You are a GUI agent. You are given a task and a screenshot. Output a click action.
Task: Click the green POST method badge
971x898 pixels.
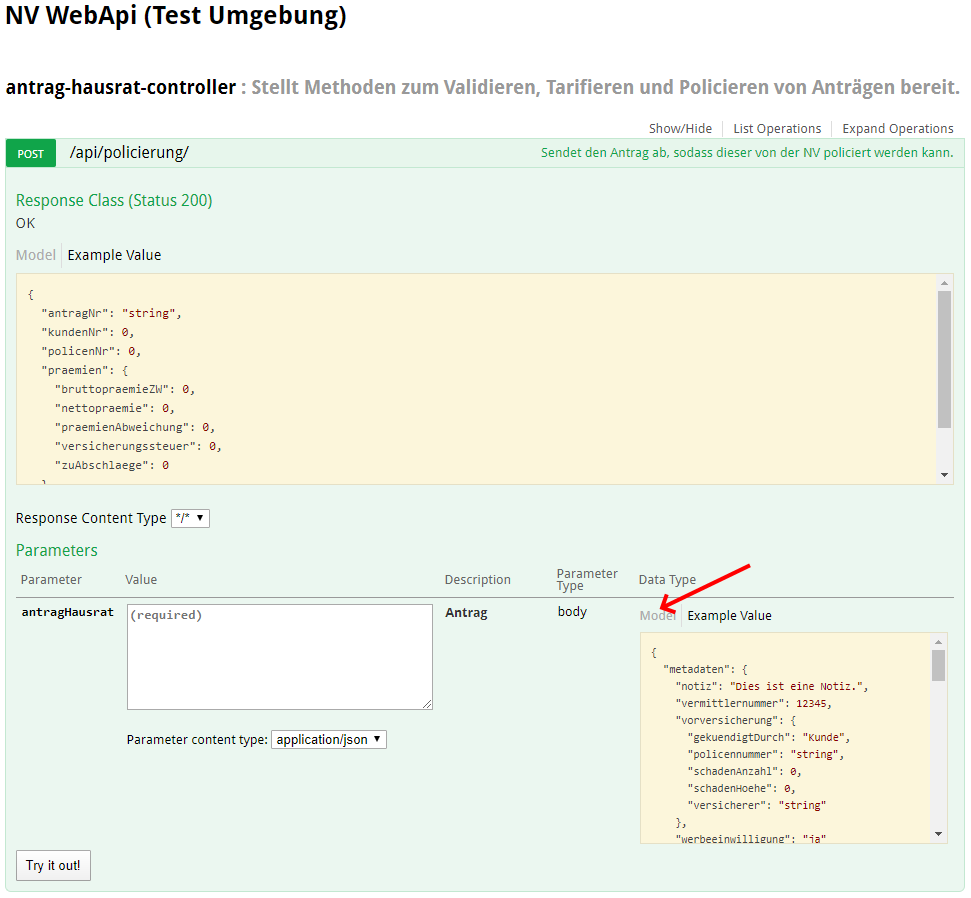click(x=31, y=153)
